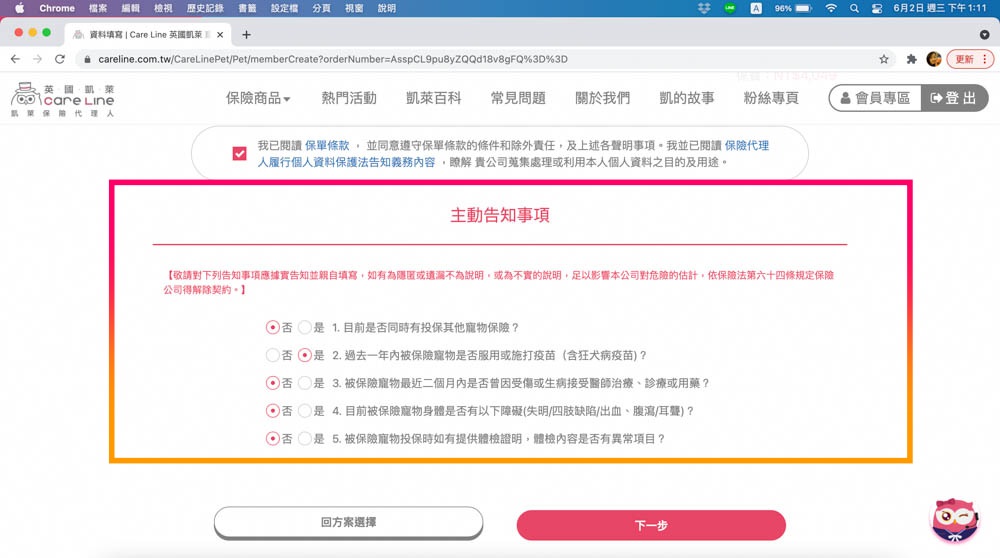Open the 會員專區 member area
Screen dimensions: 1000x558
click(x=875, y=98)
